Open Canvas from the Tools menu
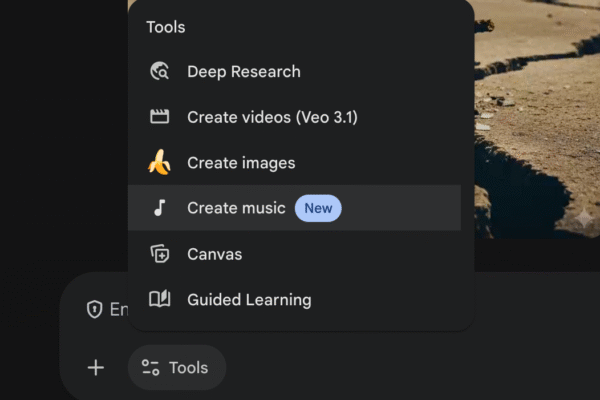 [295, 254]
